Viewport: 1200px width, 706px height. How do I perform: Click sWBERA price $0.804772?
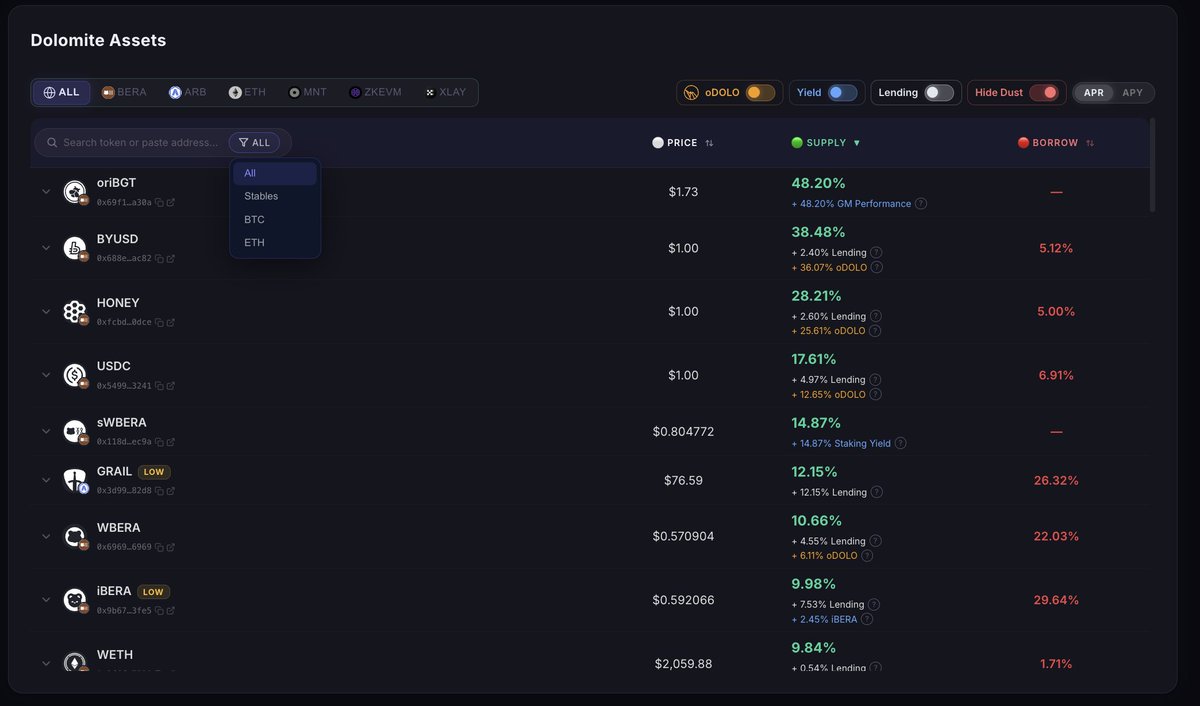(683, 432)
